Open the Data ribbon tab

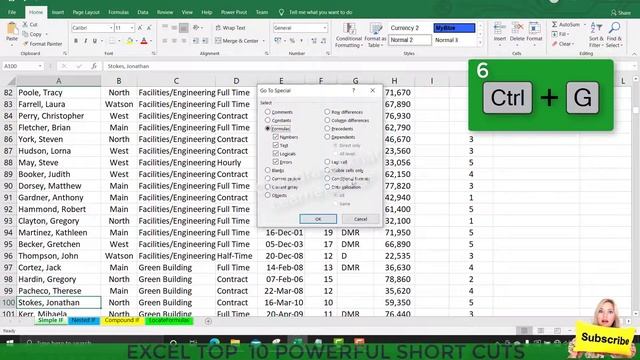[143, 12]
